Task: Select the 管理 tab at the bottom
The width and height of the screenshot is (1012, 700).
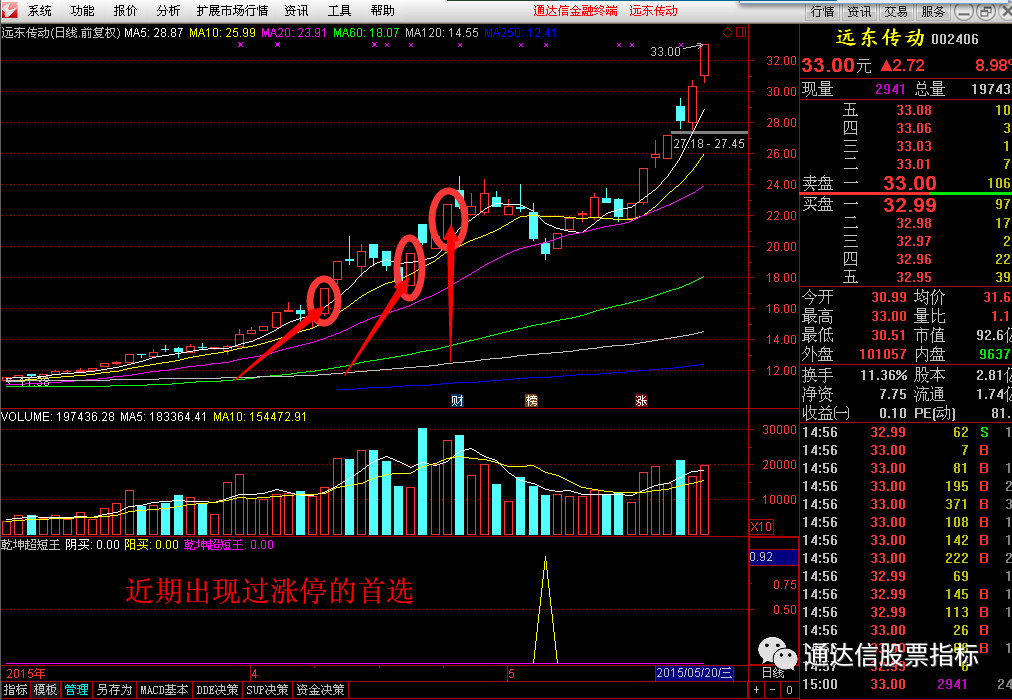Action: (76, 690)
